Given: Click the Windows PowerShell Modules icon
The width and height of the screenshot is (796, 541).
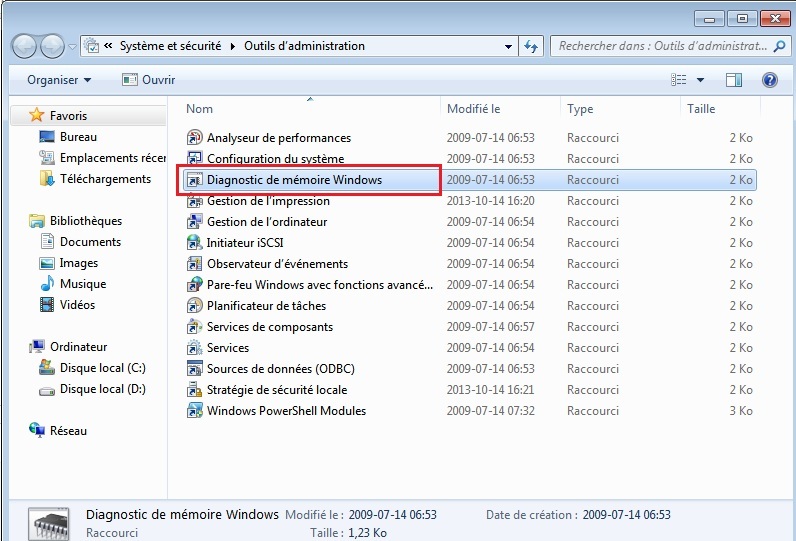Looking at the screenshot, I should point(194,411).
